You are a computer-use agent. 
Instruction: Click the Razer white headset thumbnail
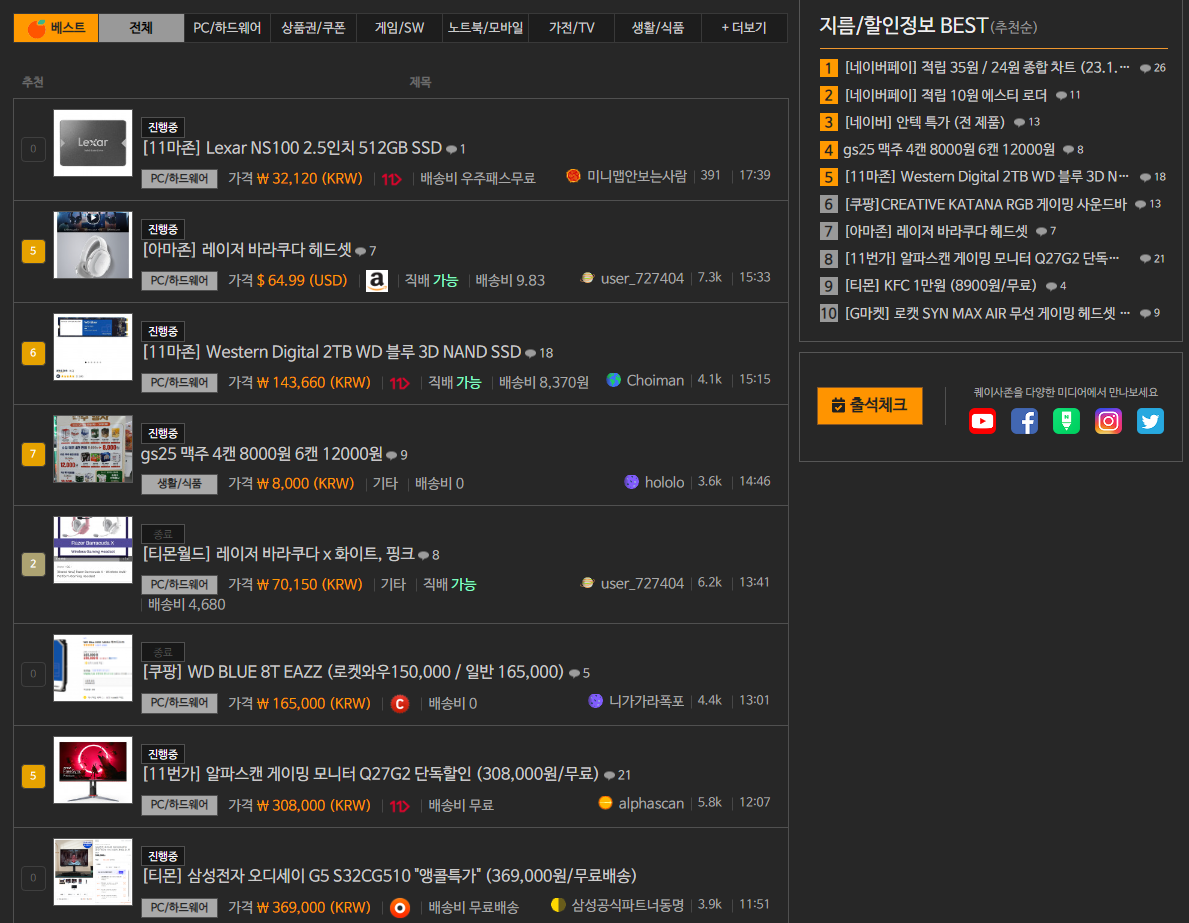93,245
